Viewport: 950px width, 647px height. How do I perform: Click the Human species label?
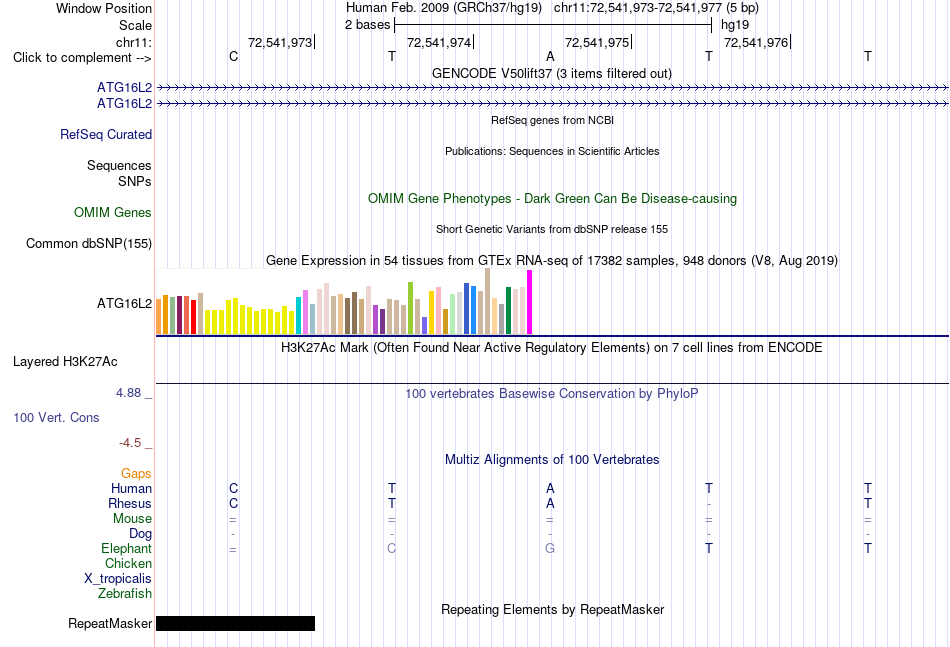click(131, 488)
